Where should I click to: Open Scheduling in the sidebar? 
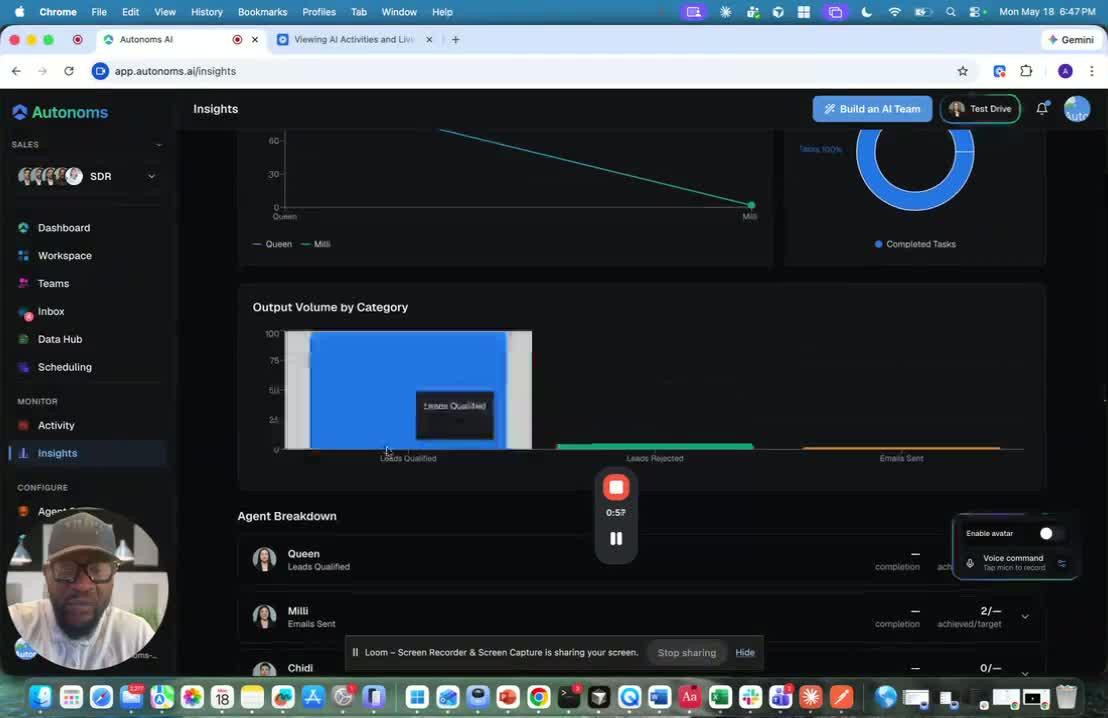point(64,367)
